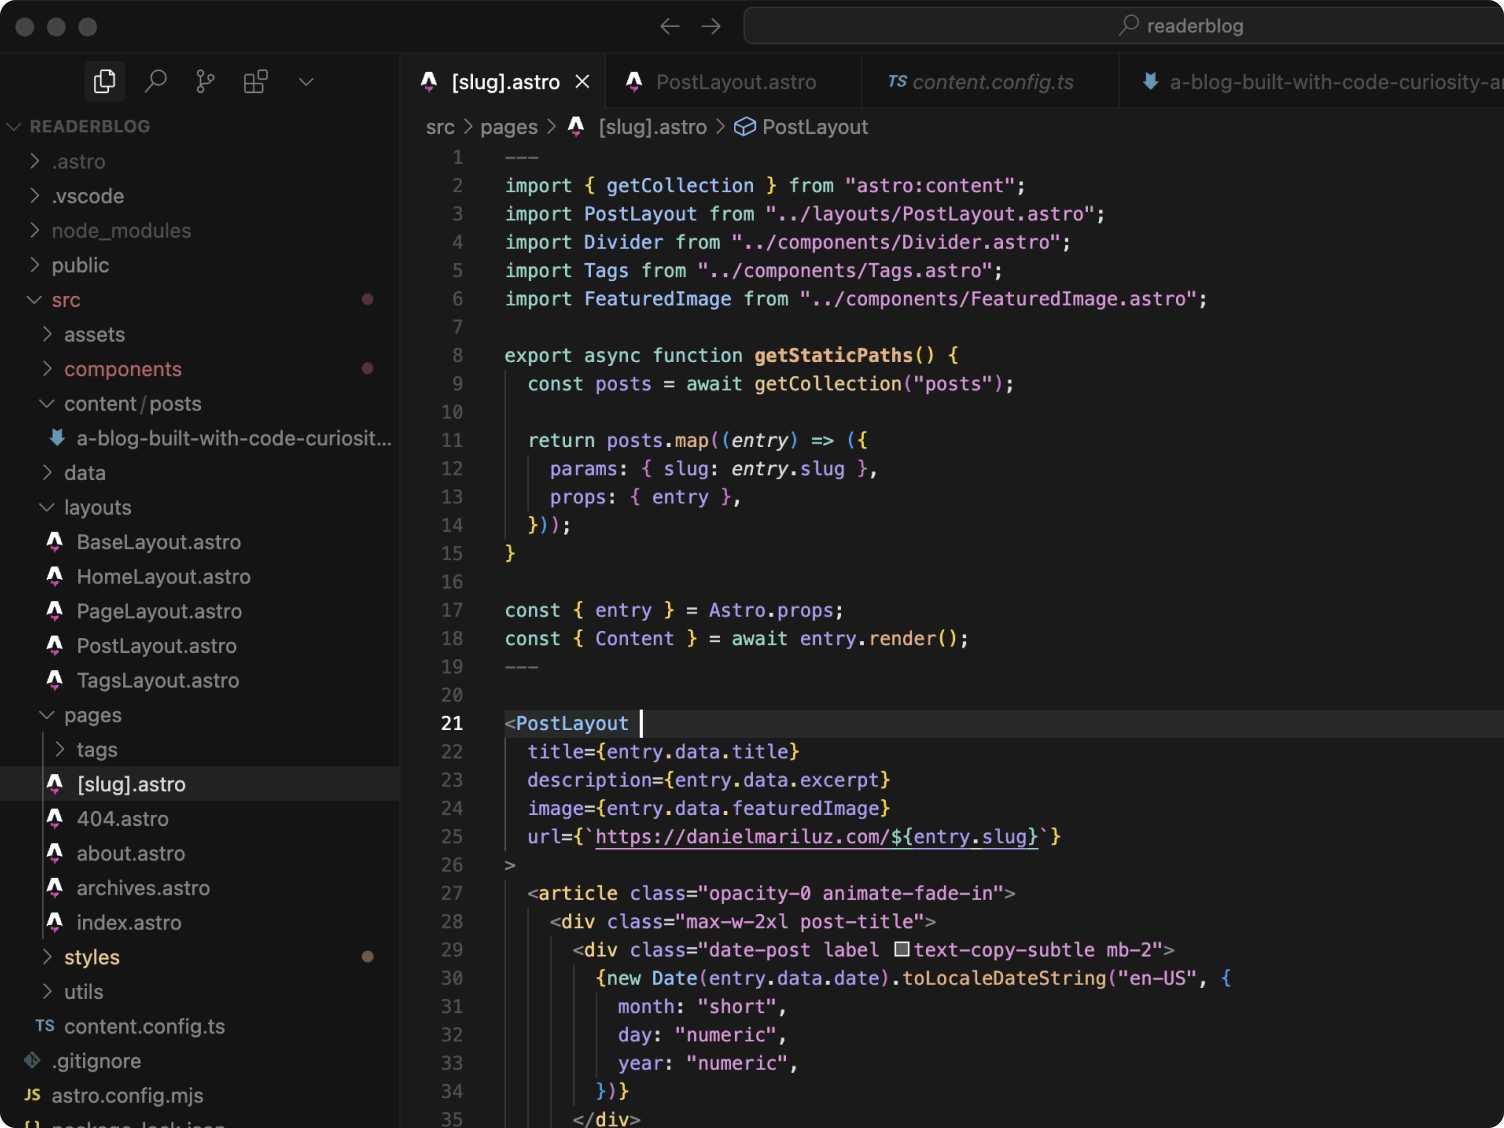The height and width of the screenshot is (1128, 1504).
Task: Click the JS icon beside astro.config.mjs
Action: pyautogui.click(x=32, y=1095)
